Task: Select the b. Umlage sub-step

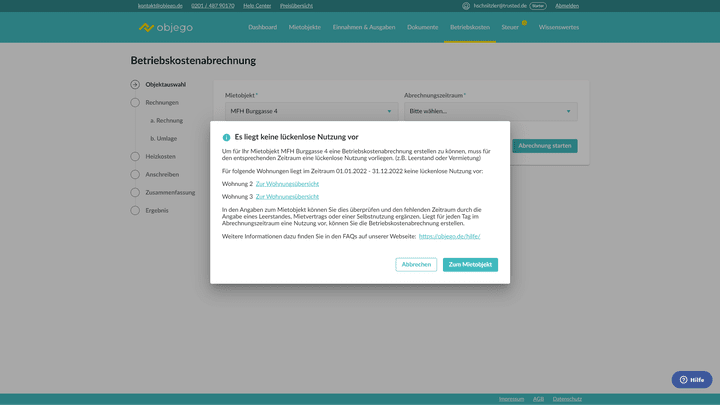Action: (163, 139)
